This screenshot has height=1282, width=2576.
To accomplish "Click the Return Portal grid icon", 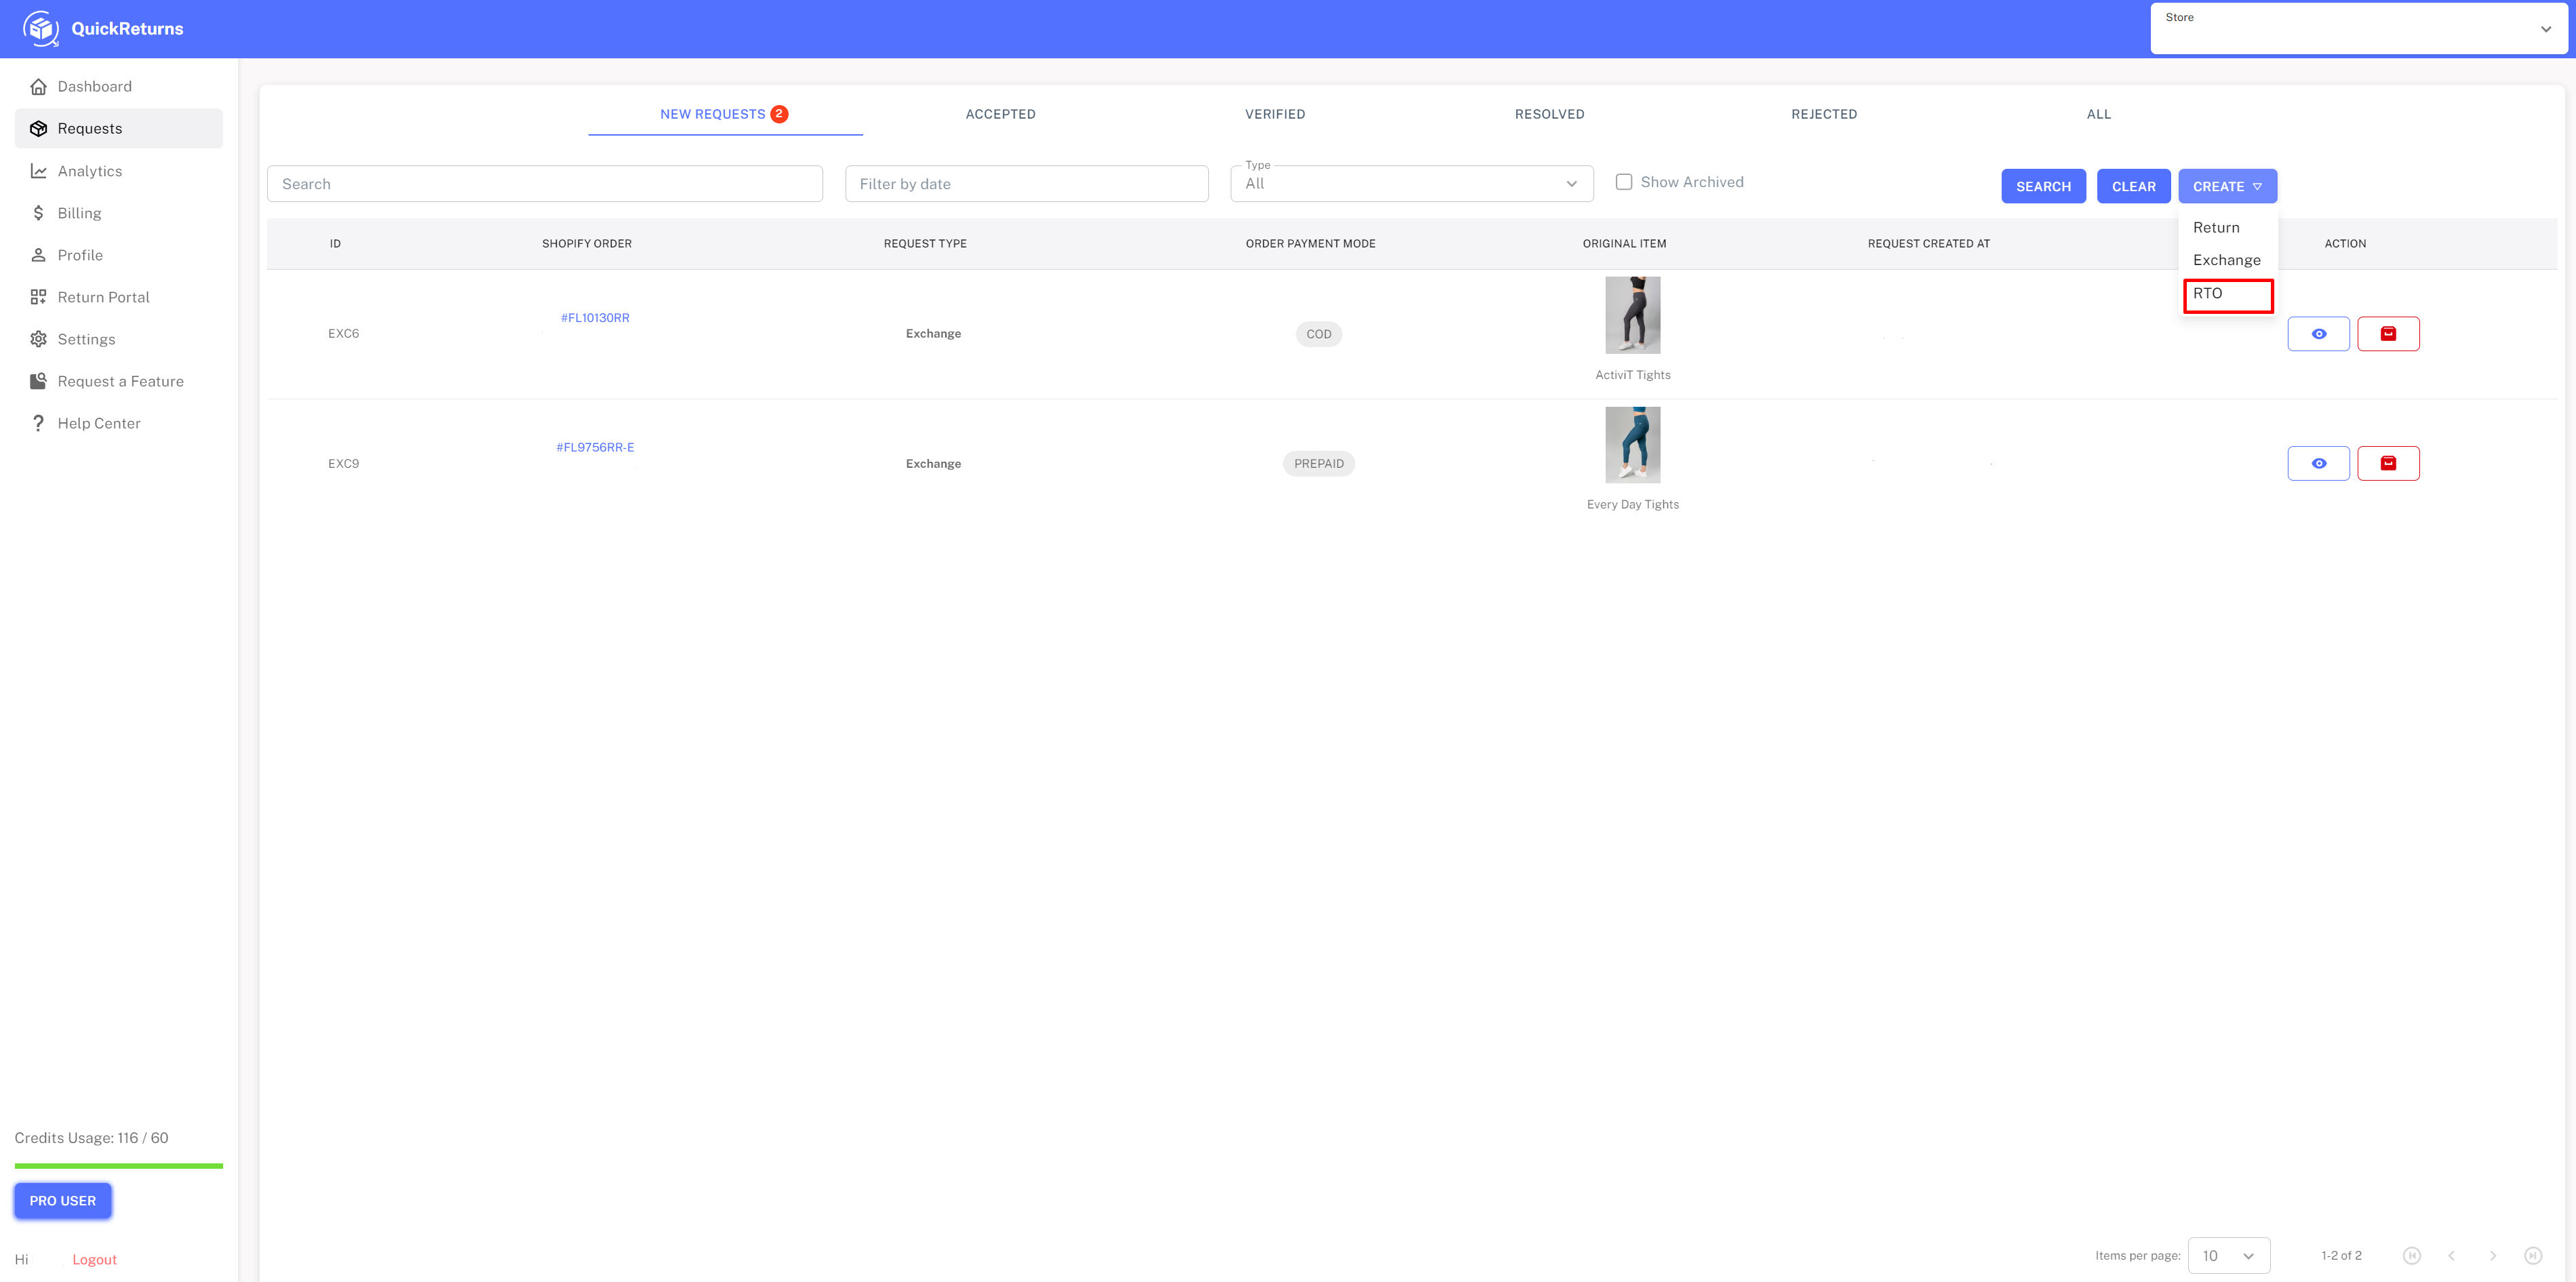I will tap(38, 297).
